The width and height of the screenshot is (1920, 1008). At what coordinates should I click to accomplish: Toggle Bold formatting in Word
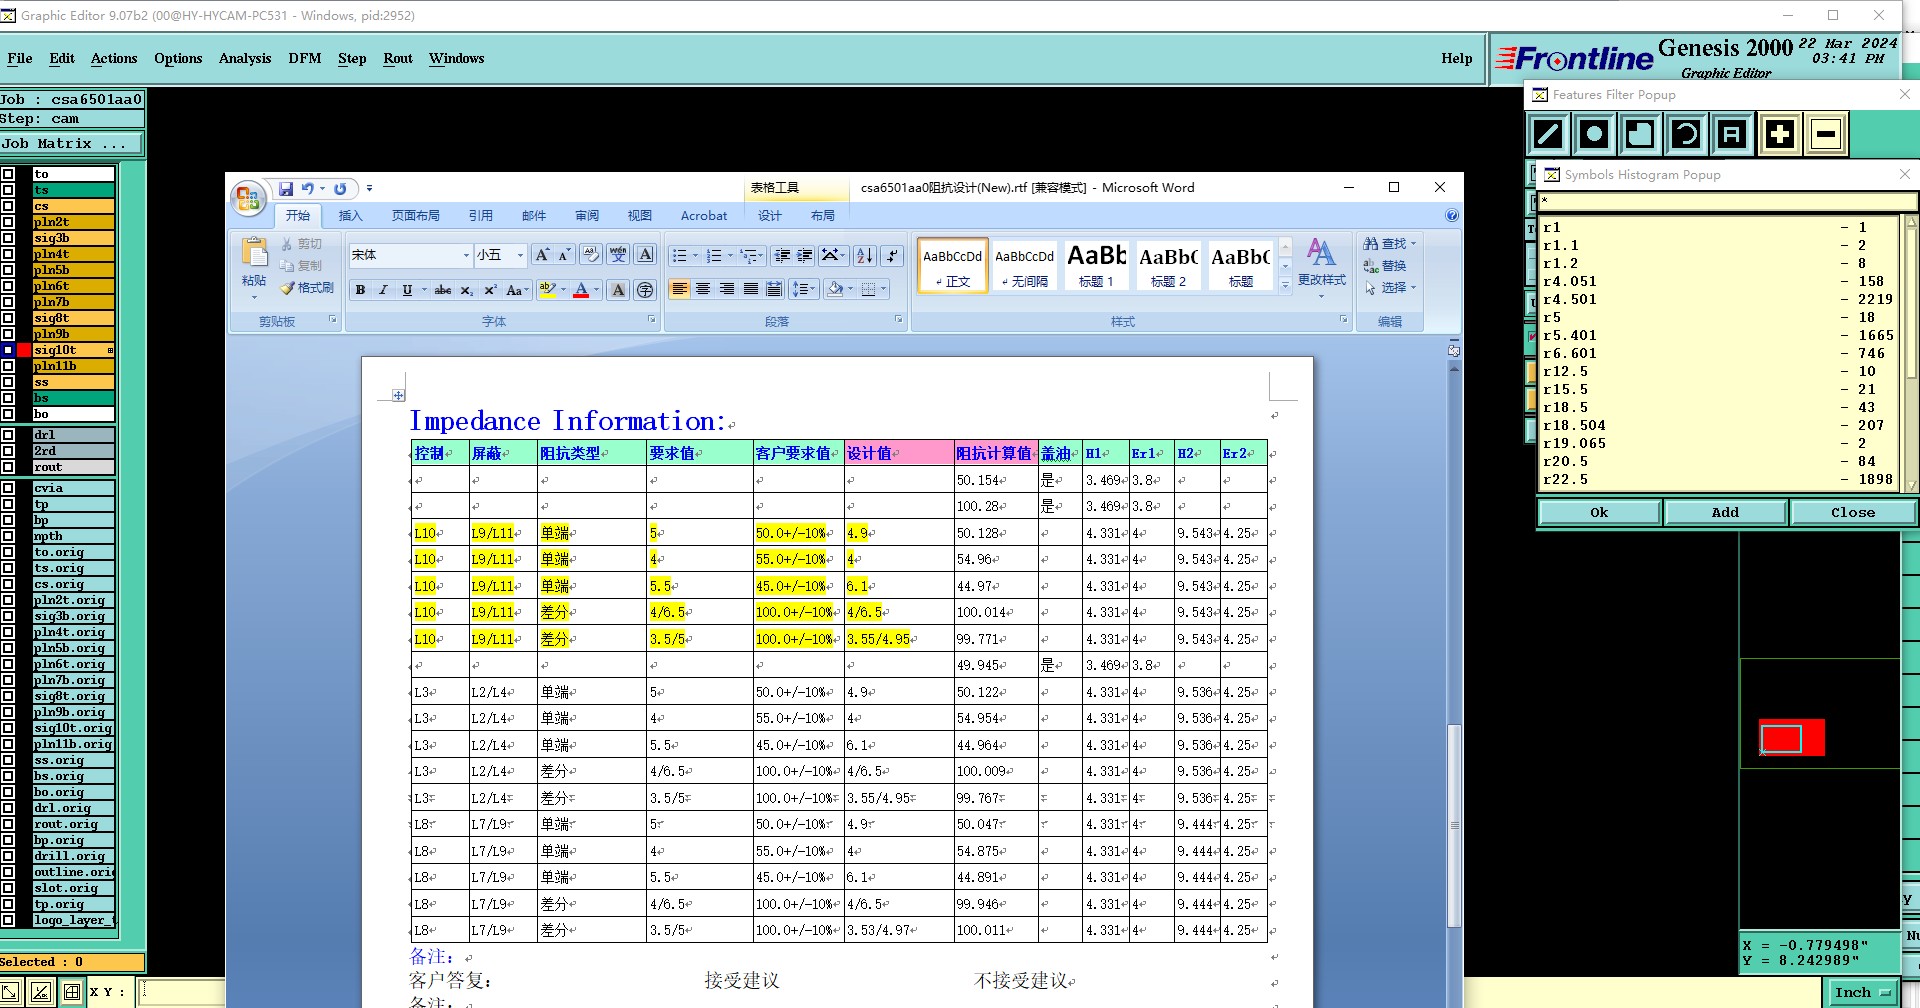[360, 290]
